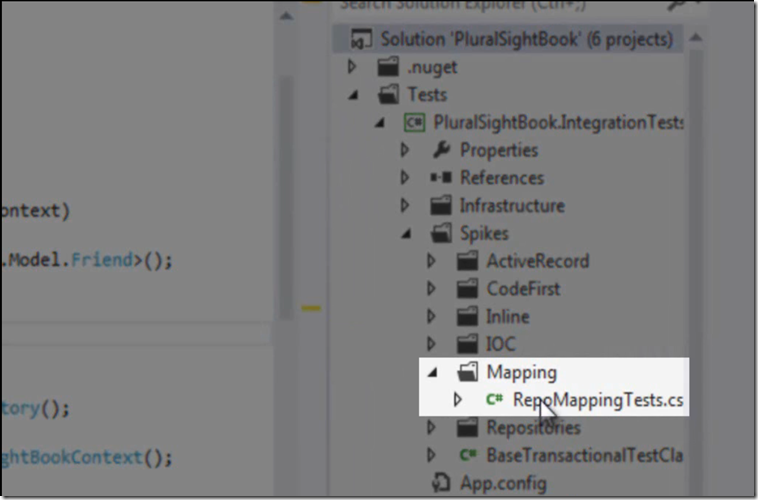The width and height of the screenshot is (758, 500).
Task: Open the App.config file name
Action: [503, 483]
